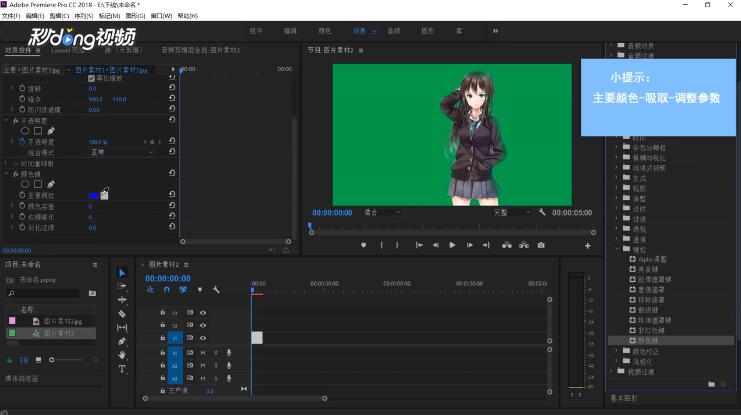This screenshot has width=741, height=415.
Task: Expand Color Correction effects folder
Action: click(617, 351)
